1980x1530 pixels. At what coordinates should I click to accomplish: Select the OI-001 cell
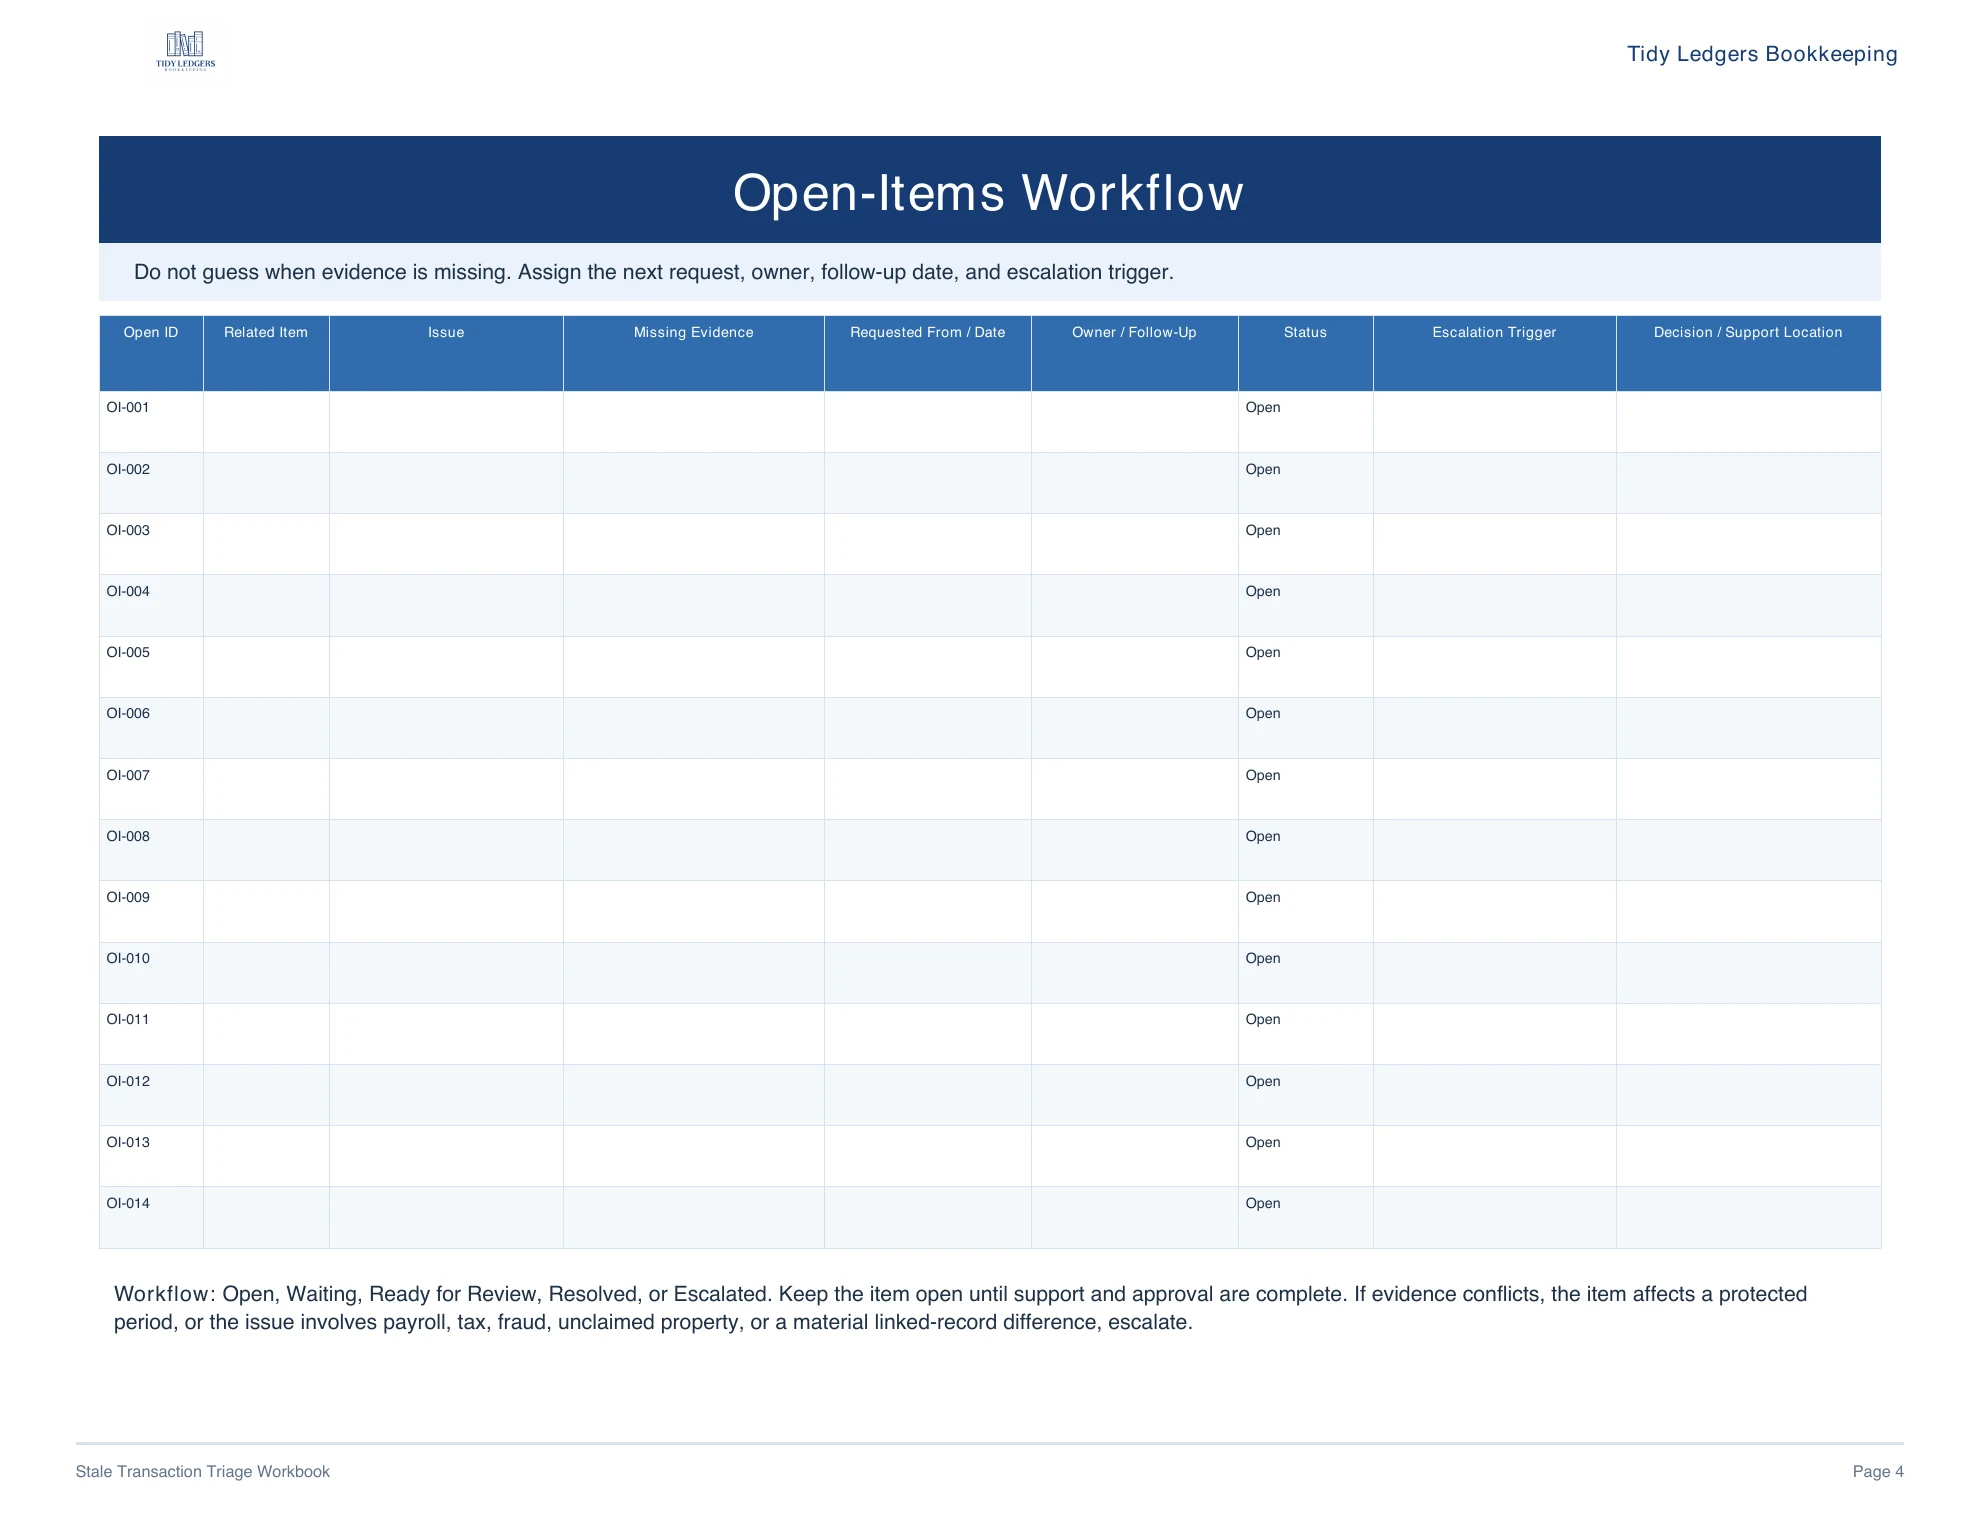tap(151, 422)
